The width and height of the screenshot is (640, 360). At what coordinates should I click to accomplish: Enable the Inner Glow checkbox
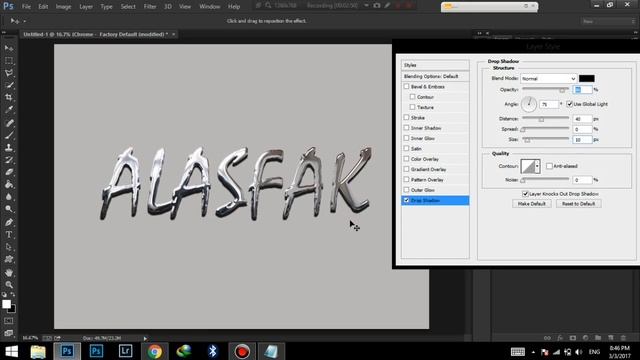click(x=406, y=138)
